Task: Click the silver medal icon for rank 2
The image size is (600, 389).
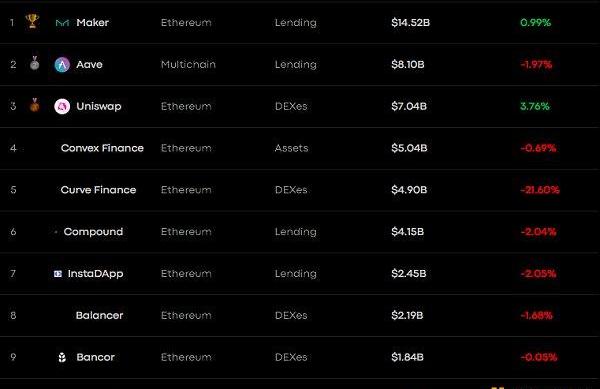Action: (x=34, y=63)
